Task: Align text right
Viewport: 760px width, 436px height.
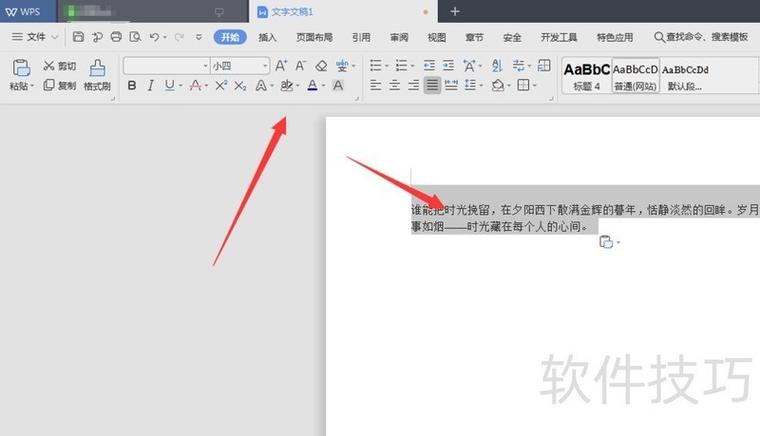Action: 413,86
